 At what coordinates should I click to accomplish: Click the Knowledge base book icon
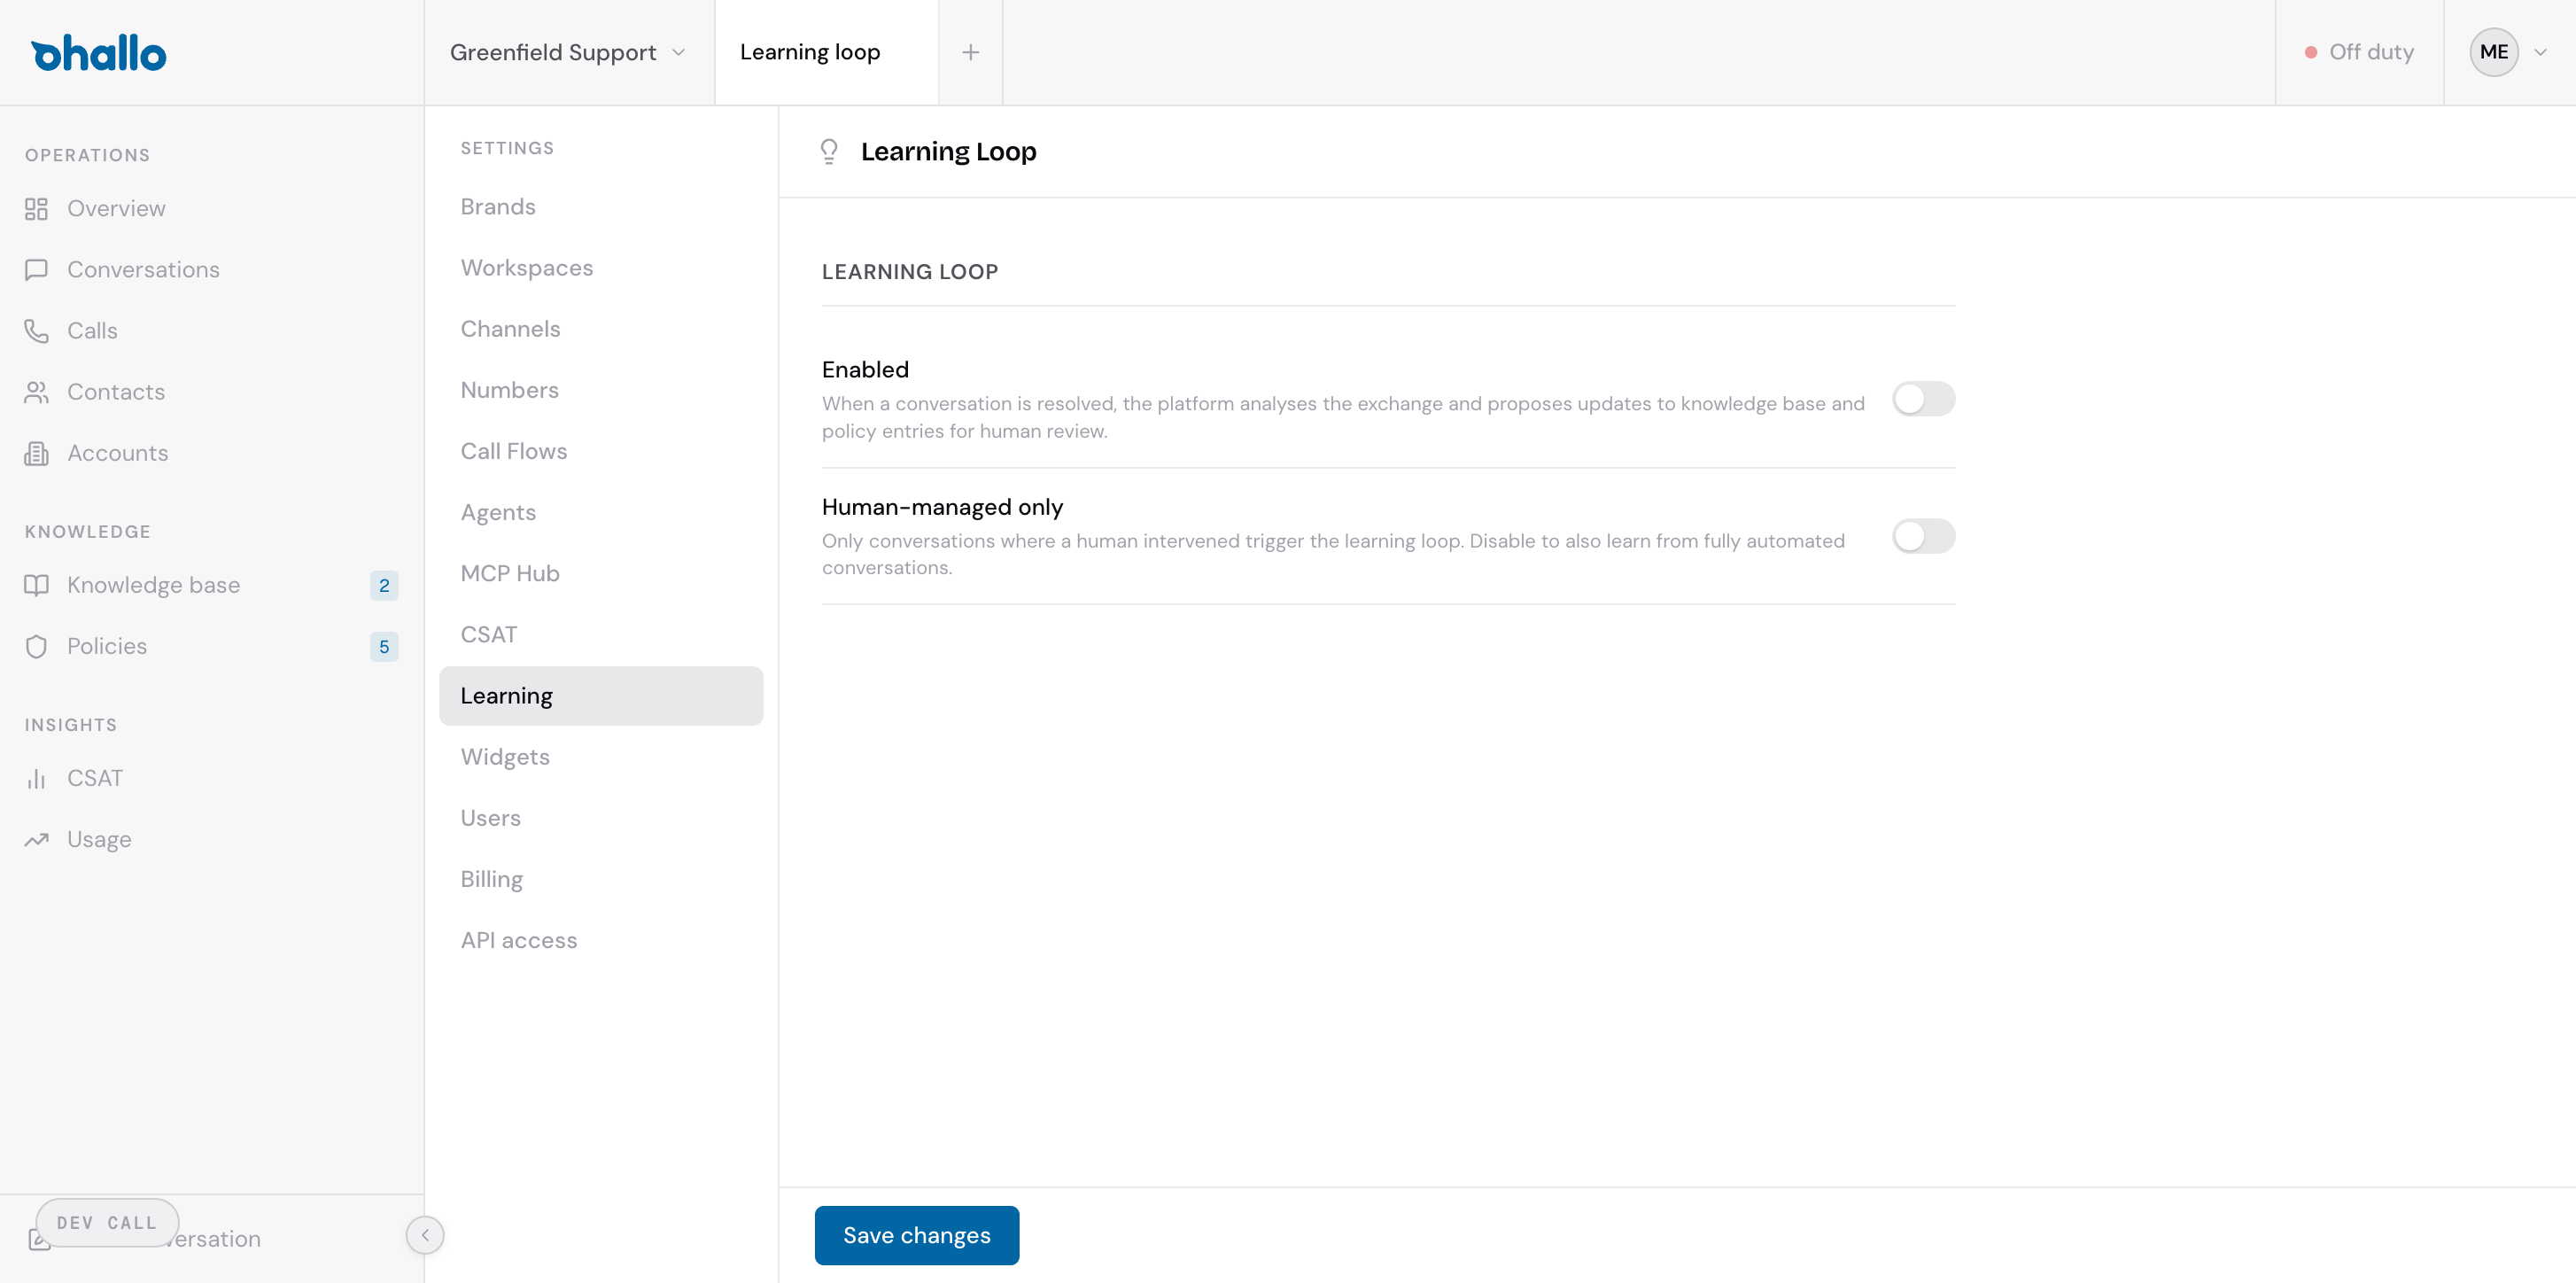[36, 585]
